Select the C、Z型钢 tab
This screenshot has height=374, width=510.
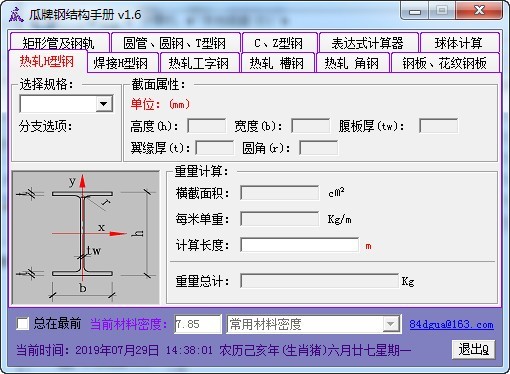[x=279, y=42]
